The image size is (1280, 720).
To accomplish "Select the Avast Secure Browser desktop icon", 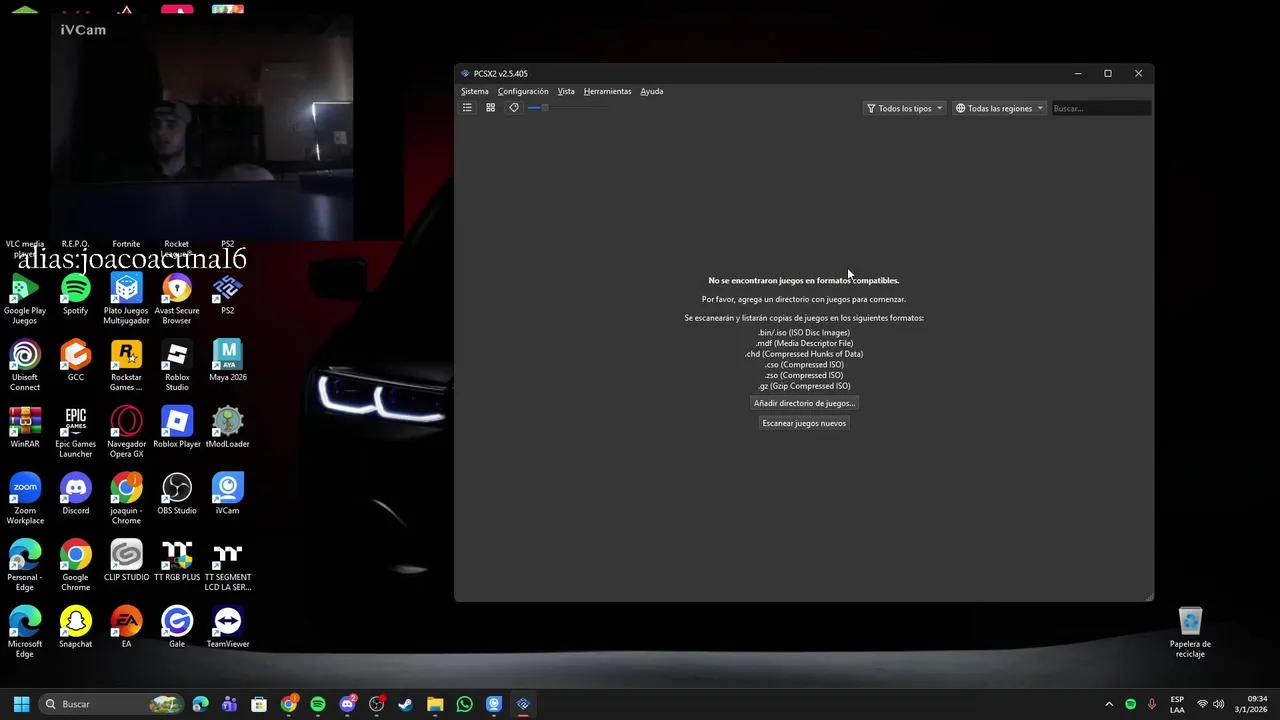I will (x=177, y=299).
